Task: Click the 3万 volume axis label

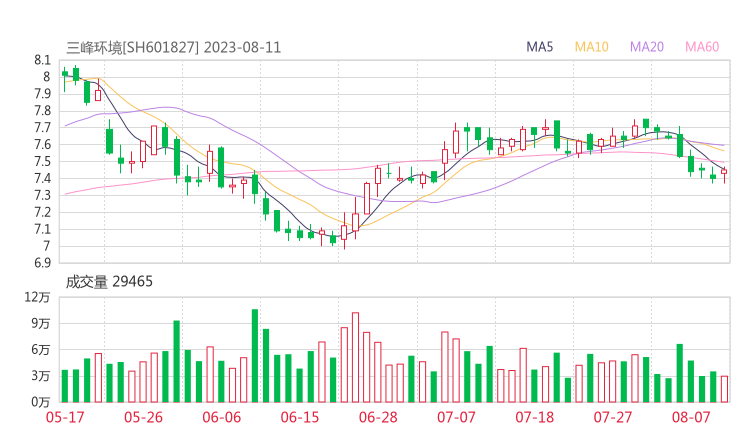Action: [x=41, y=376]
